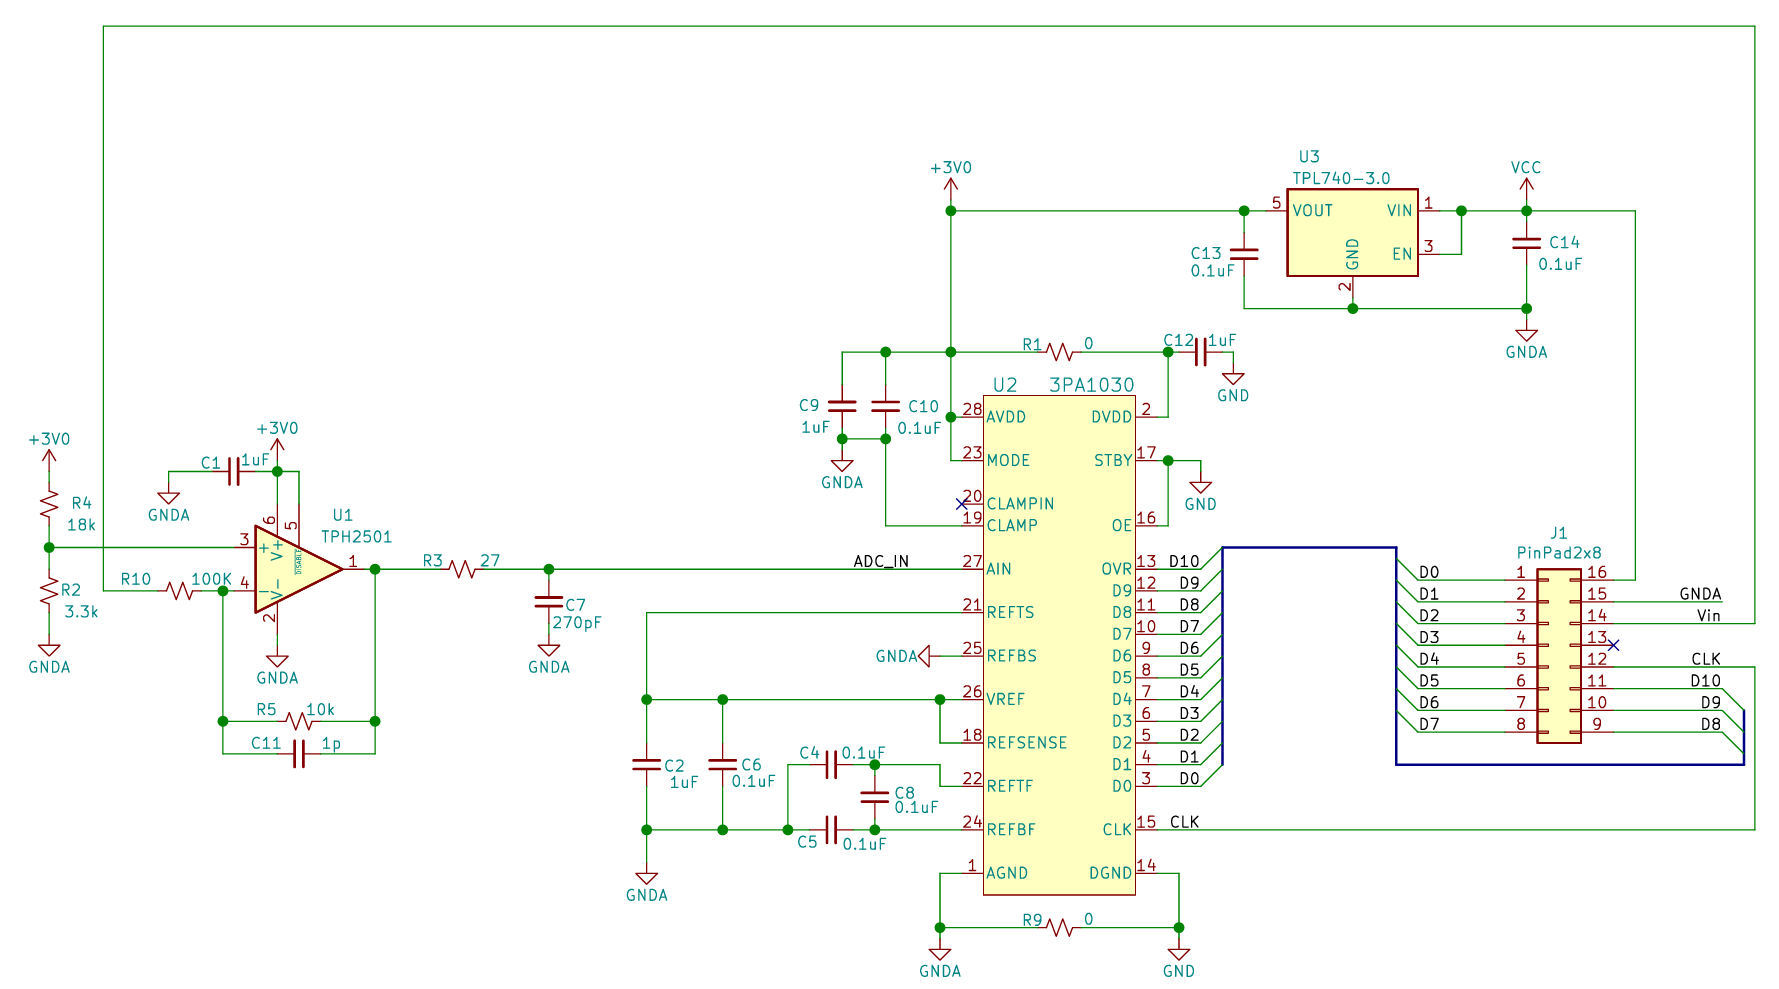Click the AIN pin name on U2
Image resolution: width=1779 pixels, height=989 pixels.
point(999,569)
